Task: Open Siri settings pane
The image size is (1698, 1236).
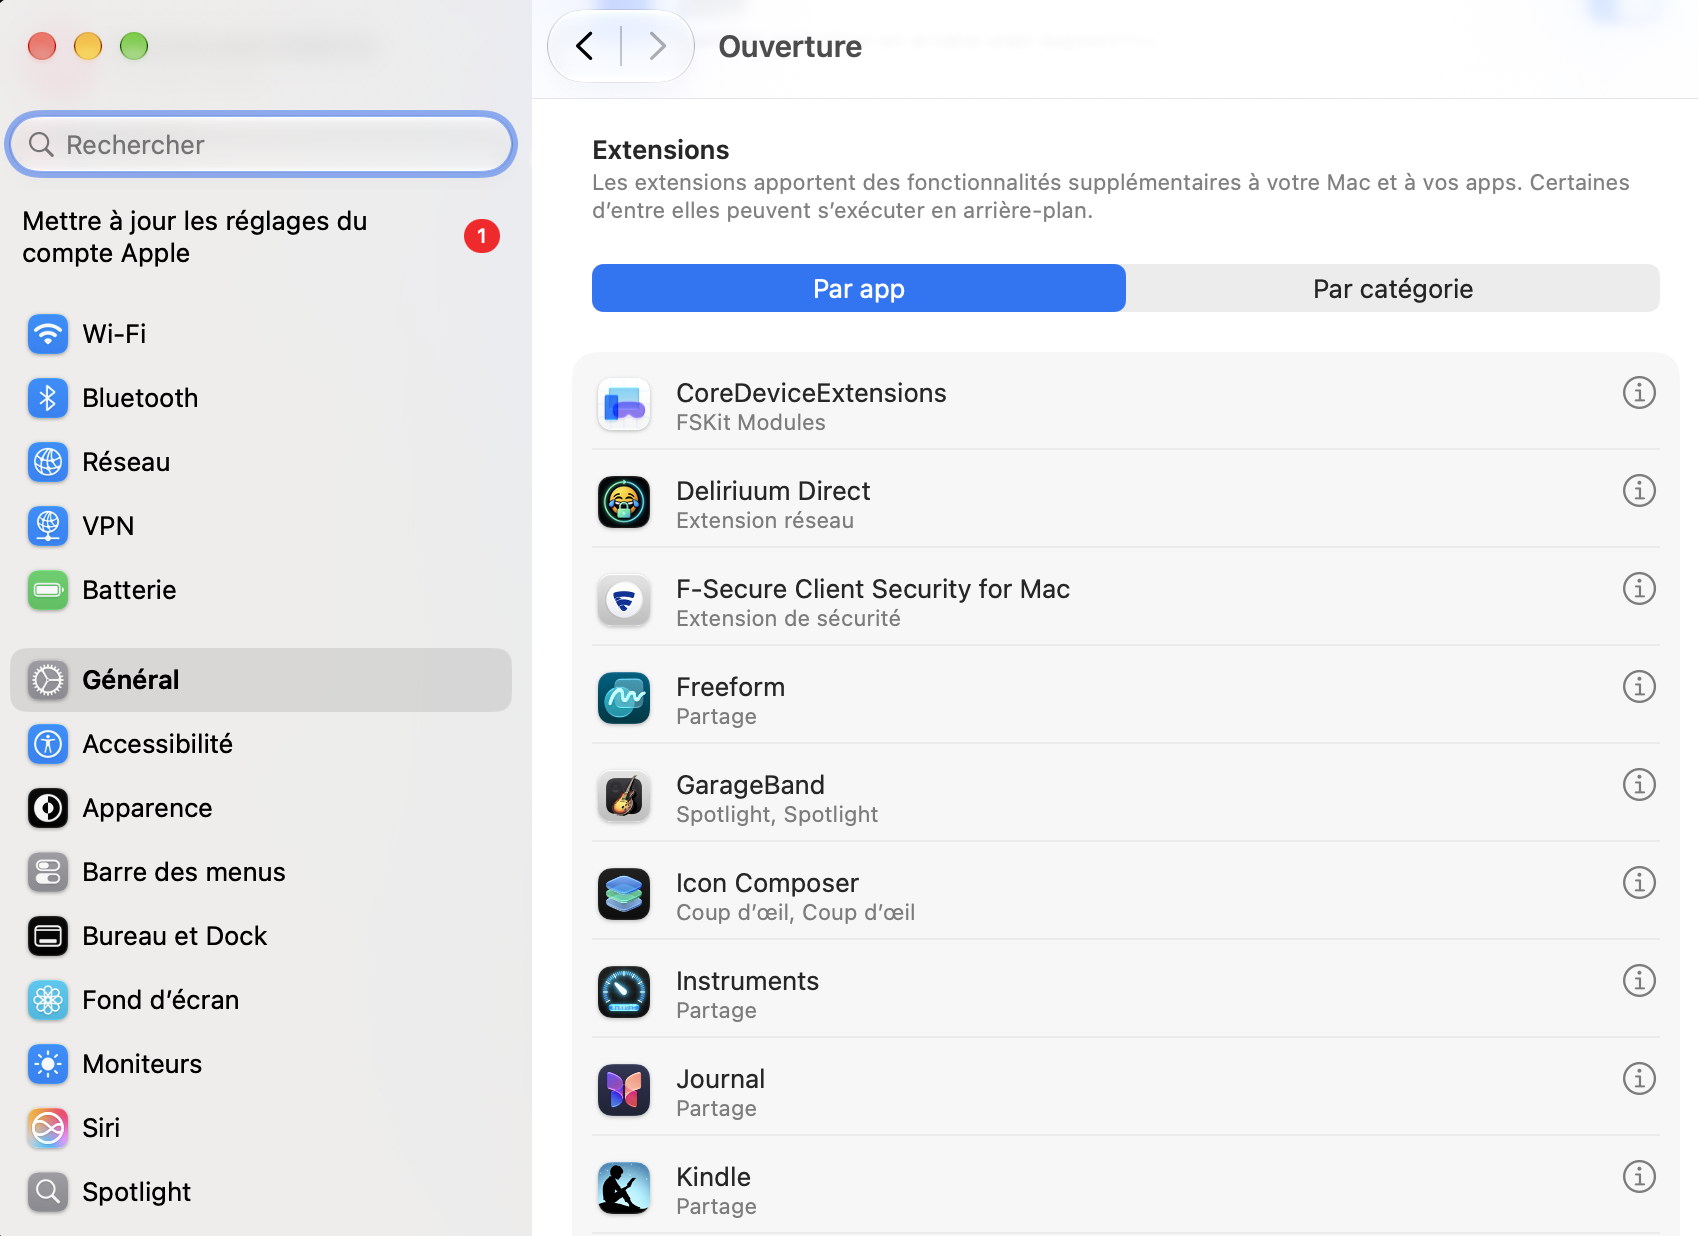Action: [260, 1128]
